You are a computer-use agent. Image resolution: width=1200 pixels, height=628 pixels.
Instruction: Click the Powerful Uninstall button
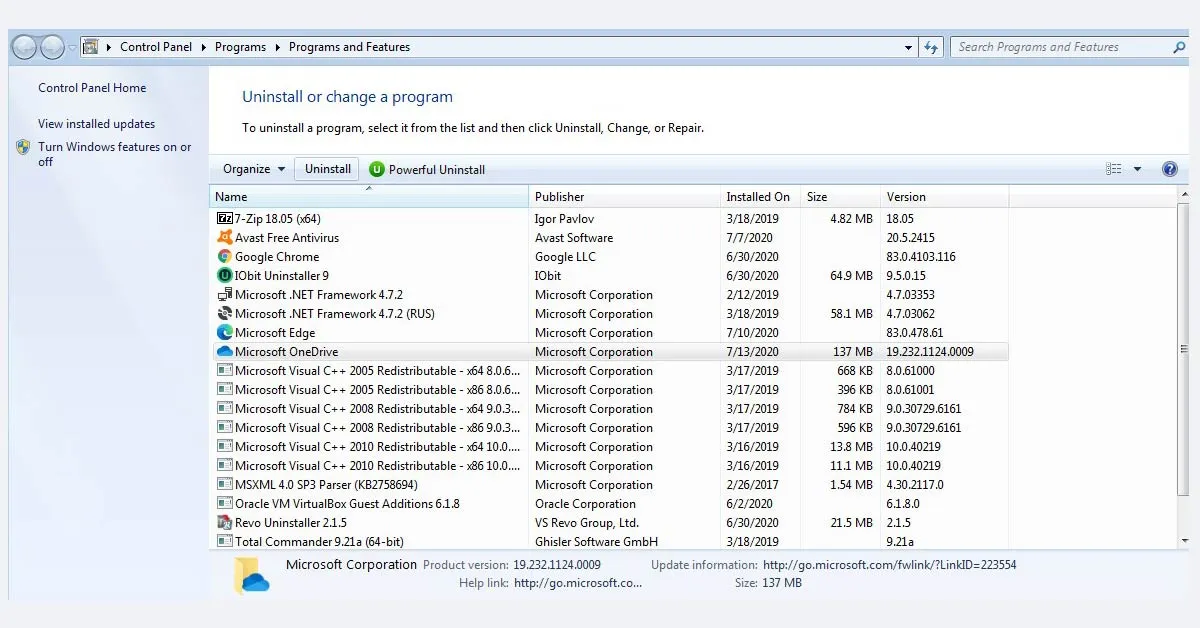[x=427, y=169]
